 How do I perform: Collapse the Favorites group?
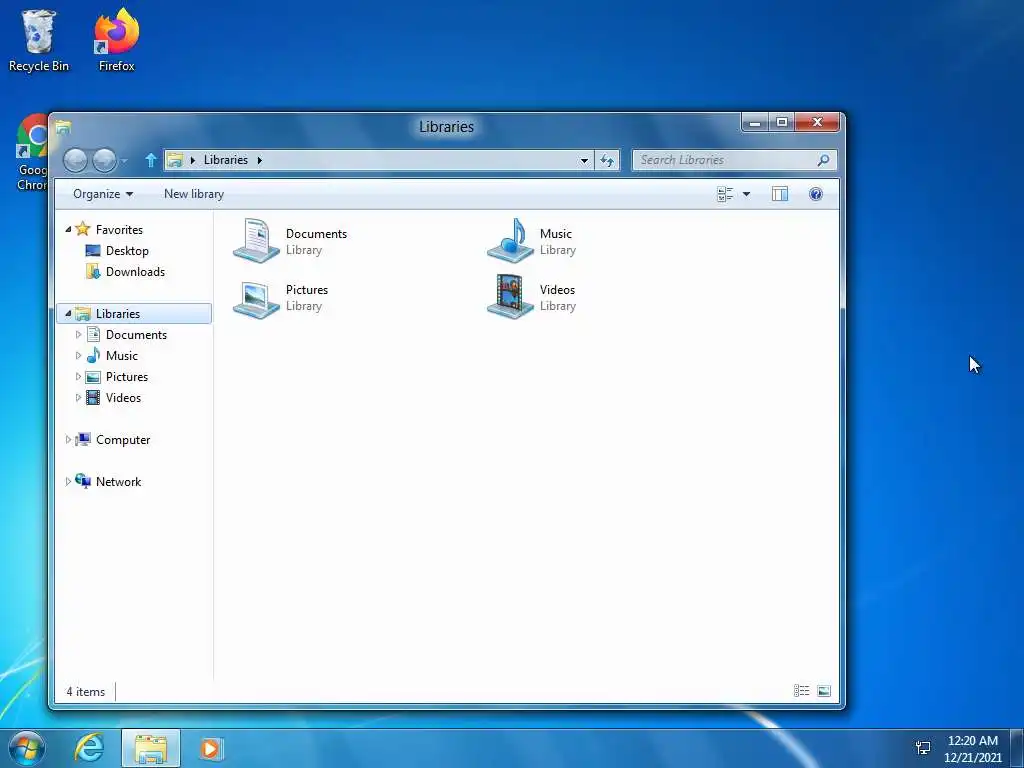click(68, 229)
